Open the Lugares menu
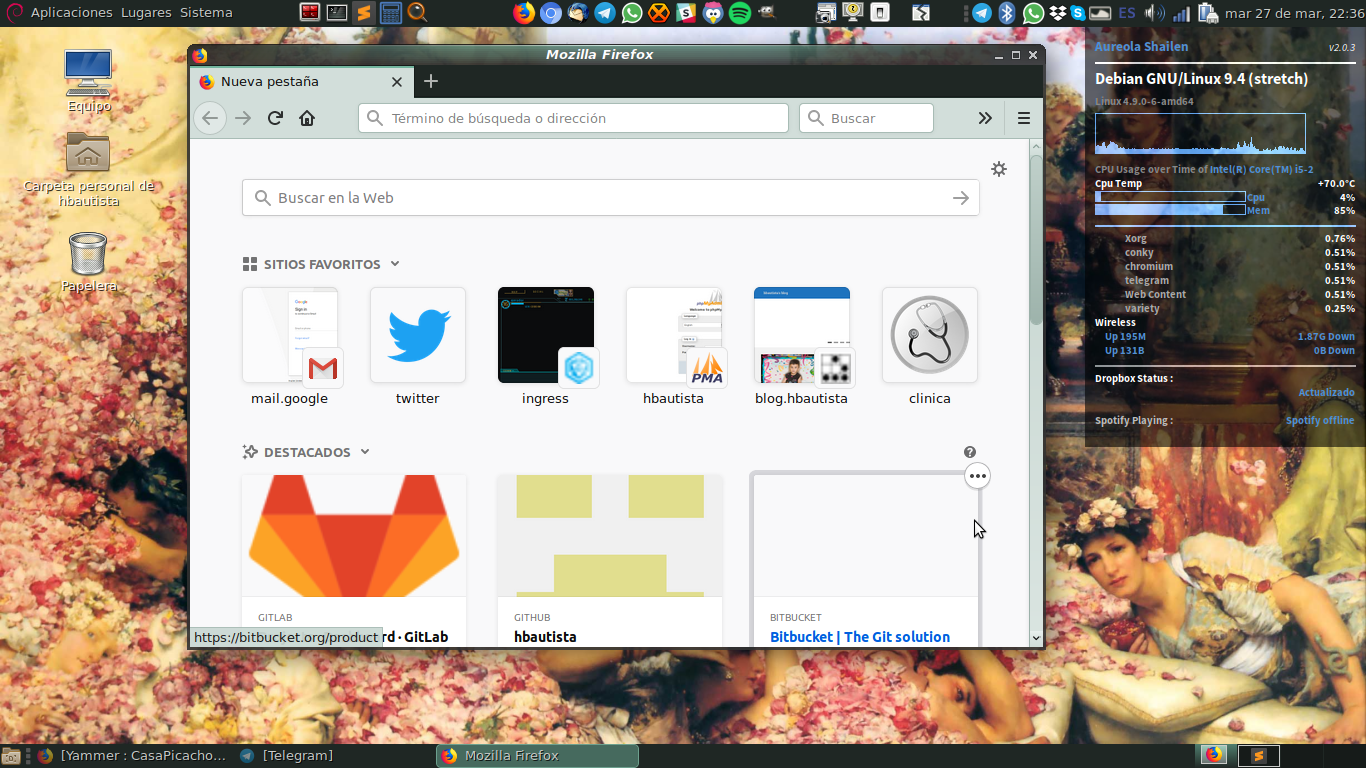Image resolution: width=1366 pixels, height=768 pixels. point(146,13)
